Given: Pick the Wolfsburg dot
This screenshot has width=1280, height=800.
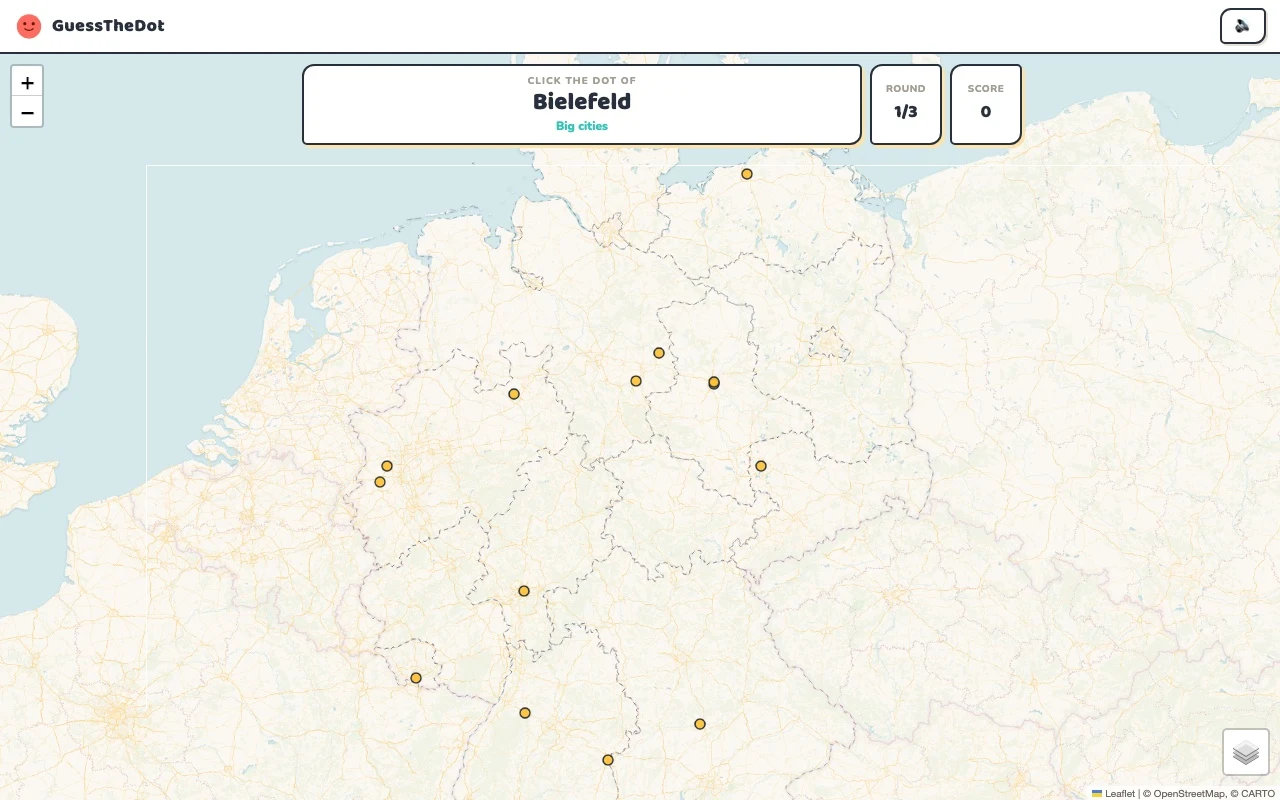Looking at the screenshot, I should tap(659, 353).
